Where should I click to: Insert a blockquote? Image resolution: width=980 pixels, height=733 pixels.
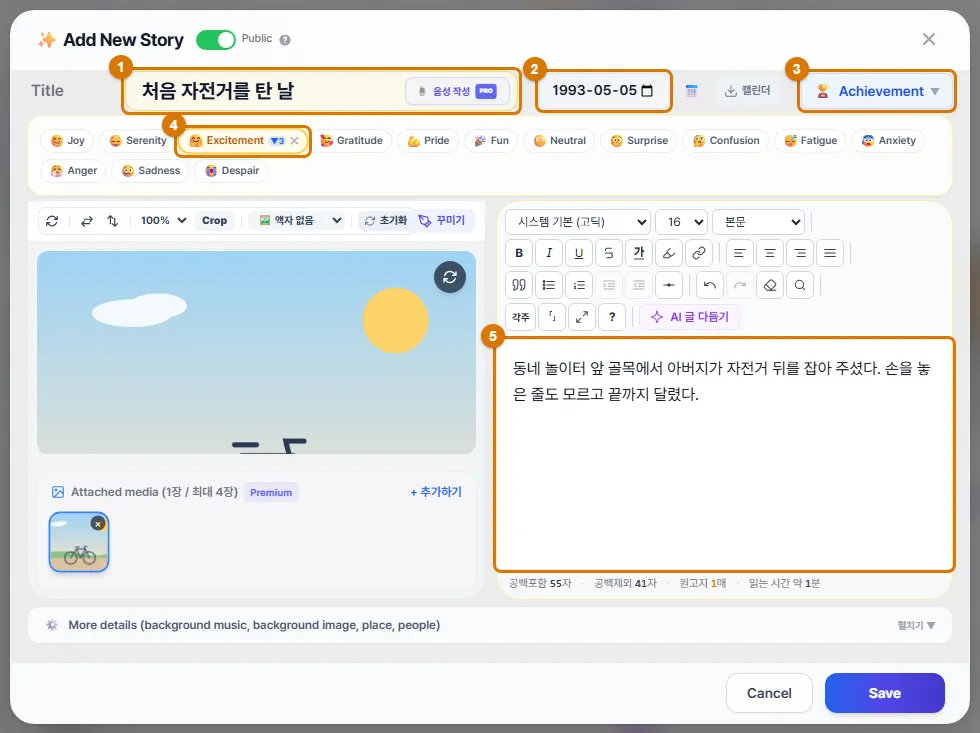(519, 285)
